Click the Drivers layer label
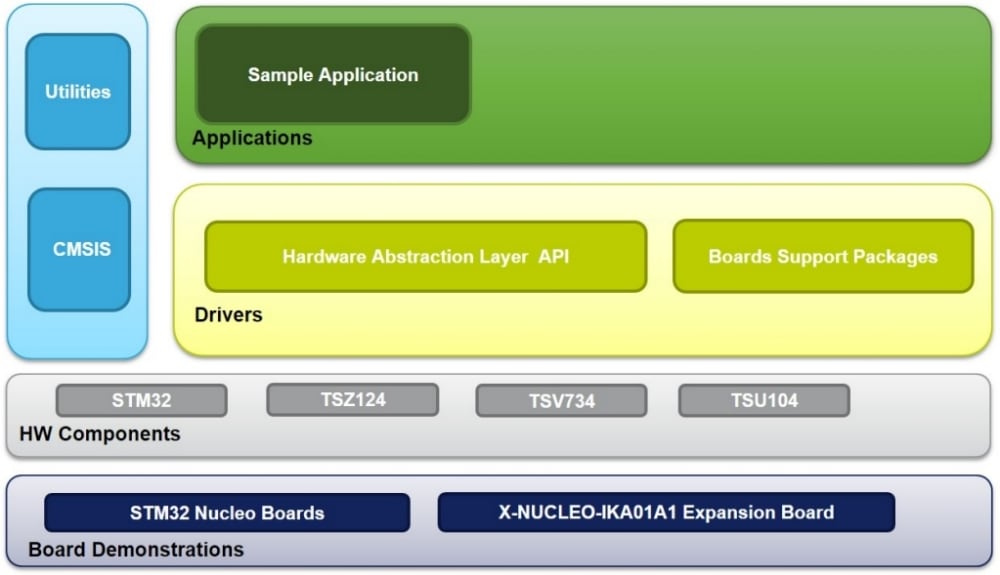The width and height of the screenshot is (1000, 575). click(x=228, y=315)
